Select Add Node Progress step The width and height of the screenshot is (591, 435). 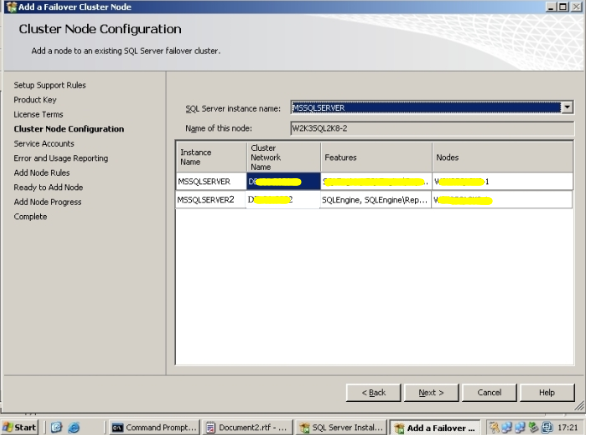point(47,202)
